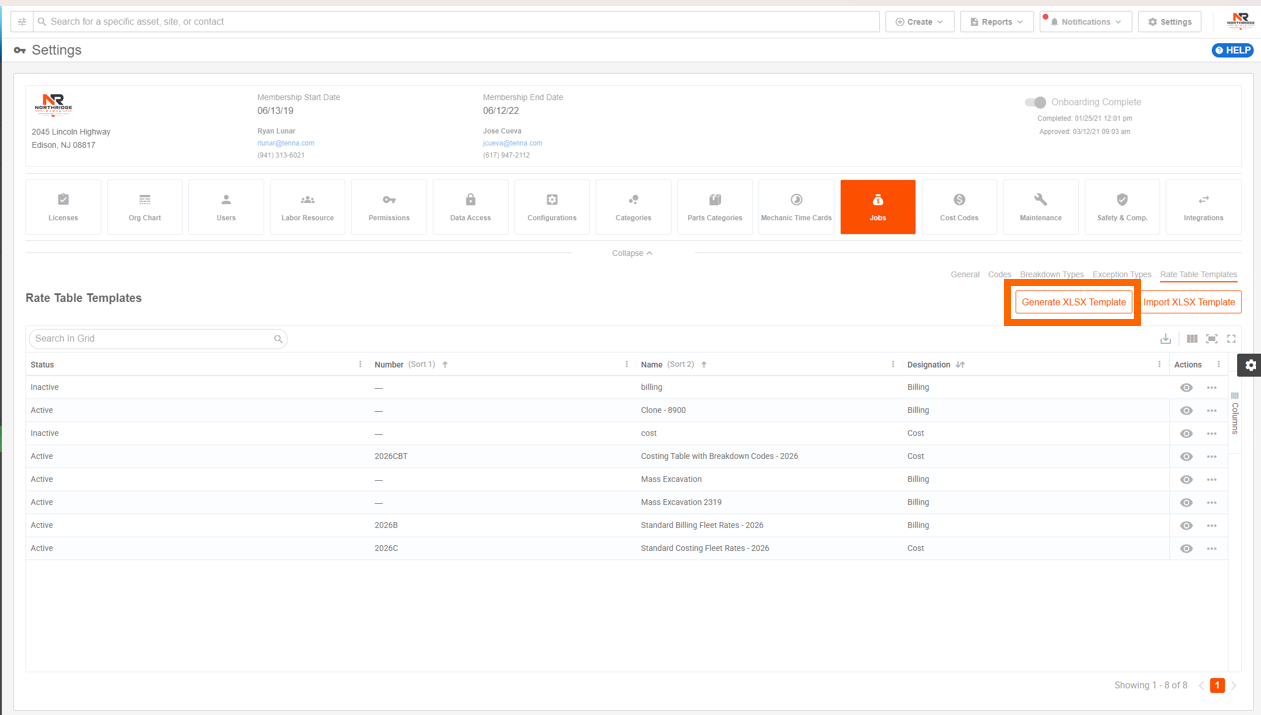Click Generate XLSX Template button
Viewport: 1261px width, 715px height.
(x=1074, y=302)
